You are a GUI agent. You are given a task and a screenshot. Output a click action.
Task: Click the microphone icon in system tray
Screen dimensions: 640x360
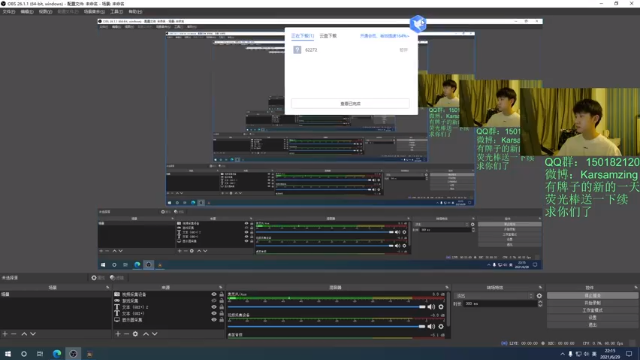click(570, 354)
